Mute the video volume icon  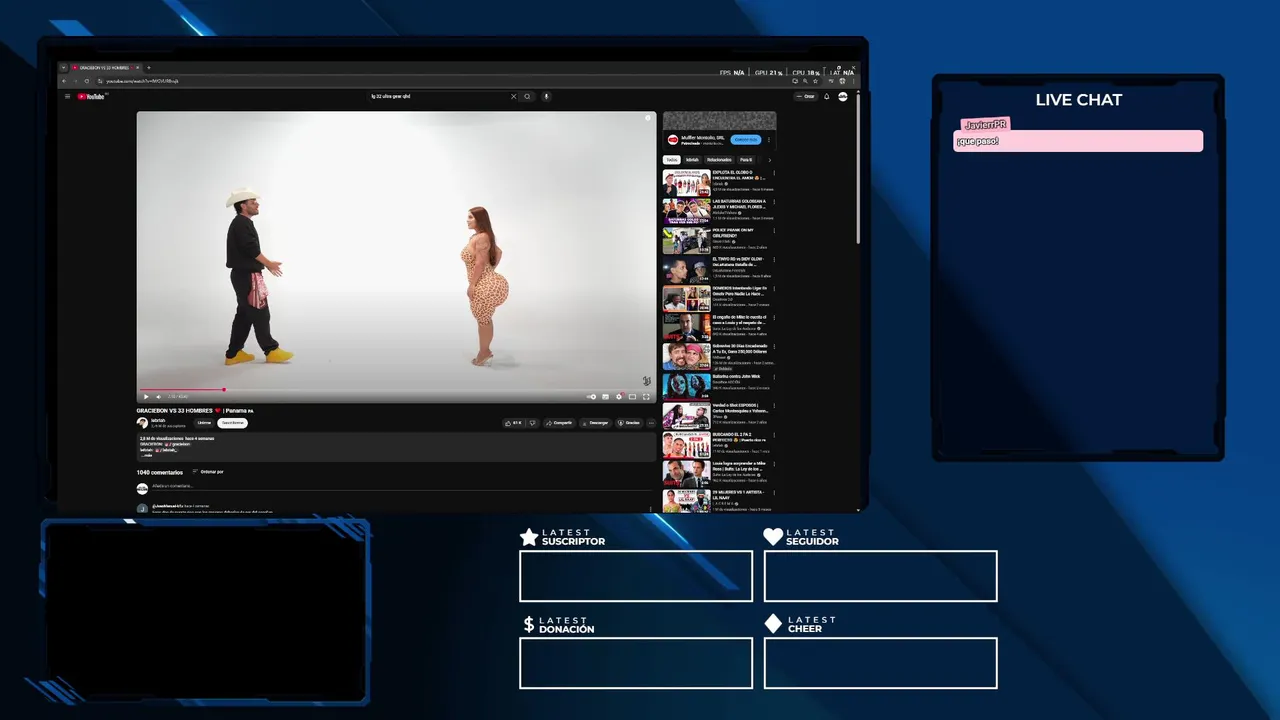[158, 396]
